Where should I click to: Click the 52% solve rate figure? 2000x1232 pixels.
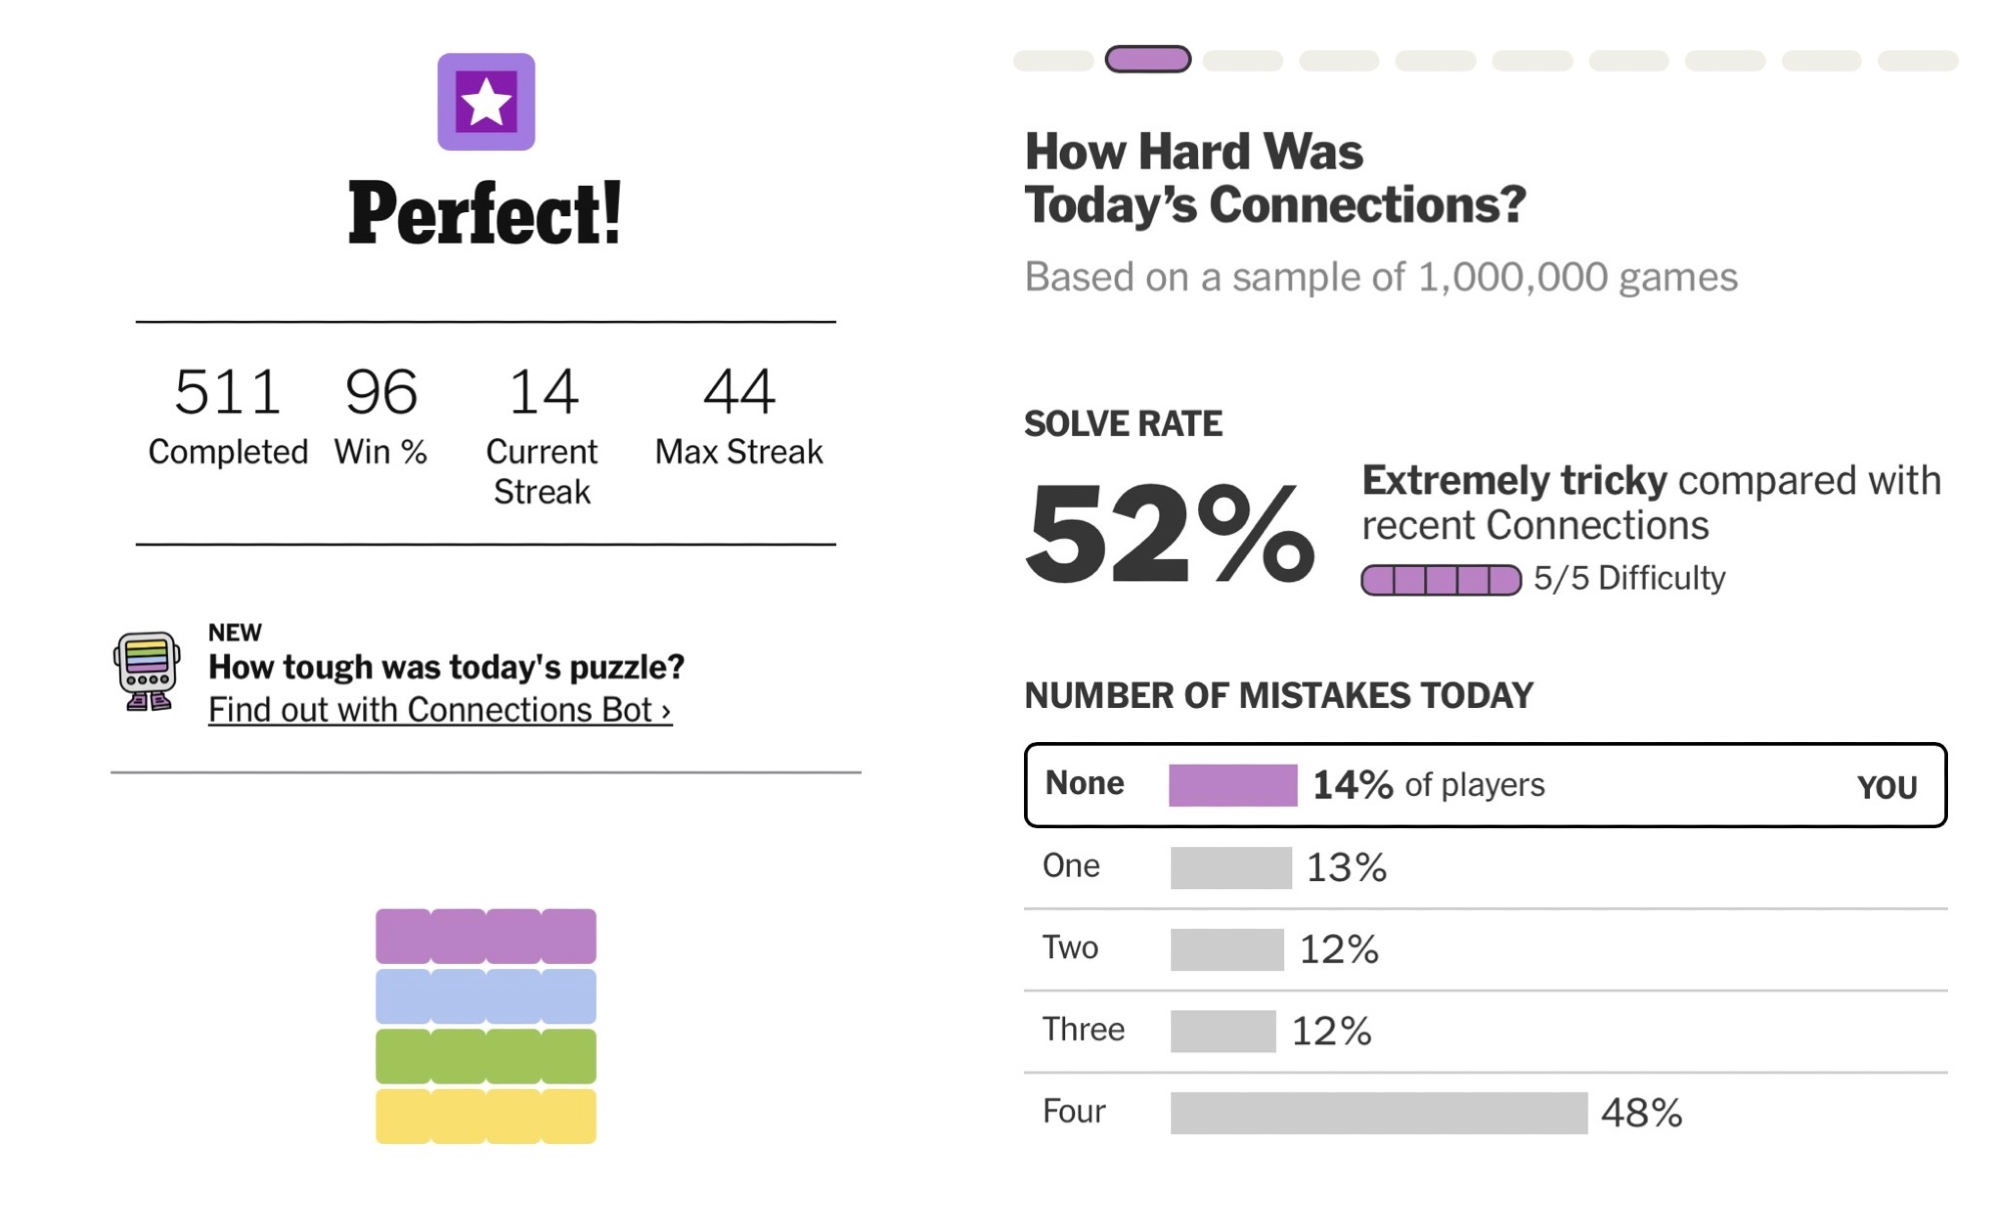point(1170,533)
